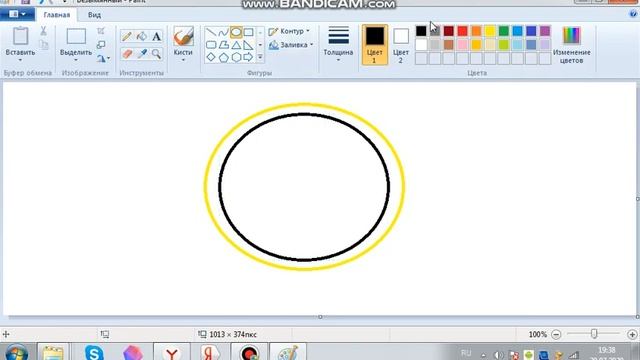
Task: Click the zoom out minus button
Action: [x=556, y=334]
